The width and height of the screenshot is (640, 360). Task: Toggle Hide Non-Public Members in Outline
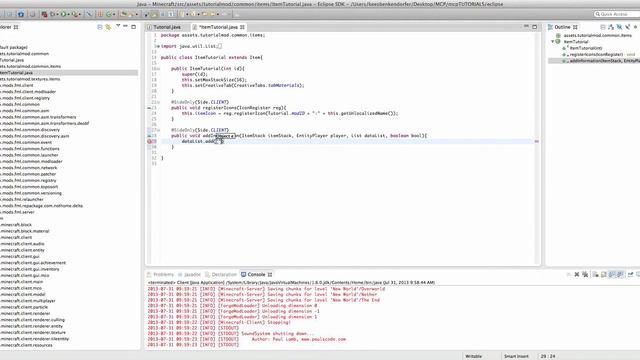(636, 27)
